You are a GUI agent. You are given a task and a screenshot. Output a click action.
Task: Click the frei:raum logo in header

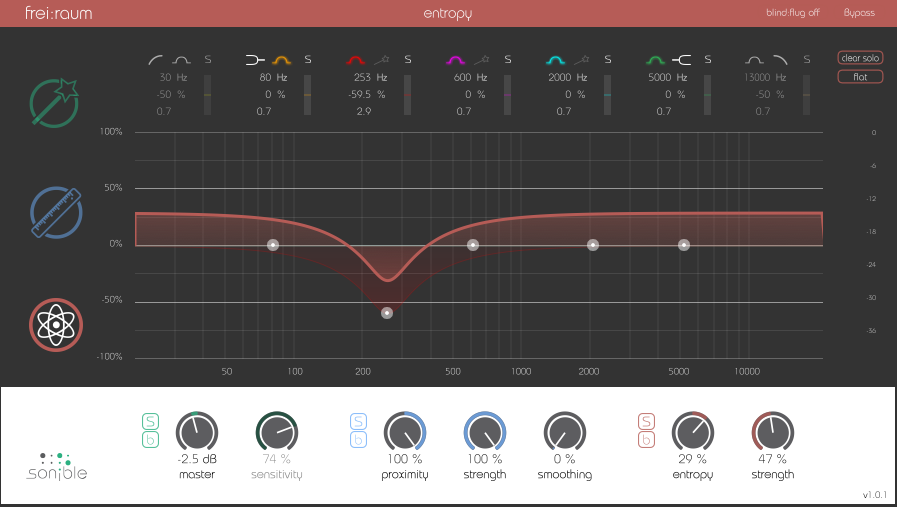pos(58,13)
